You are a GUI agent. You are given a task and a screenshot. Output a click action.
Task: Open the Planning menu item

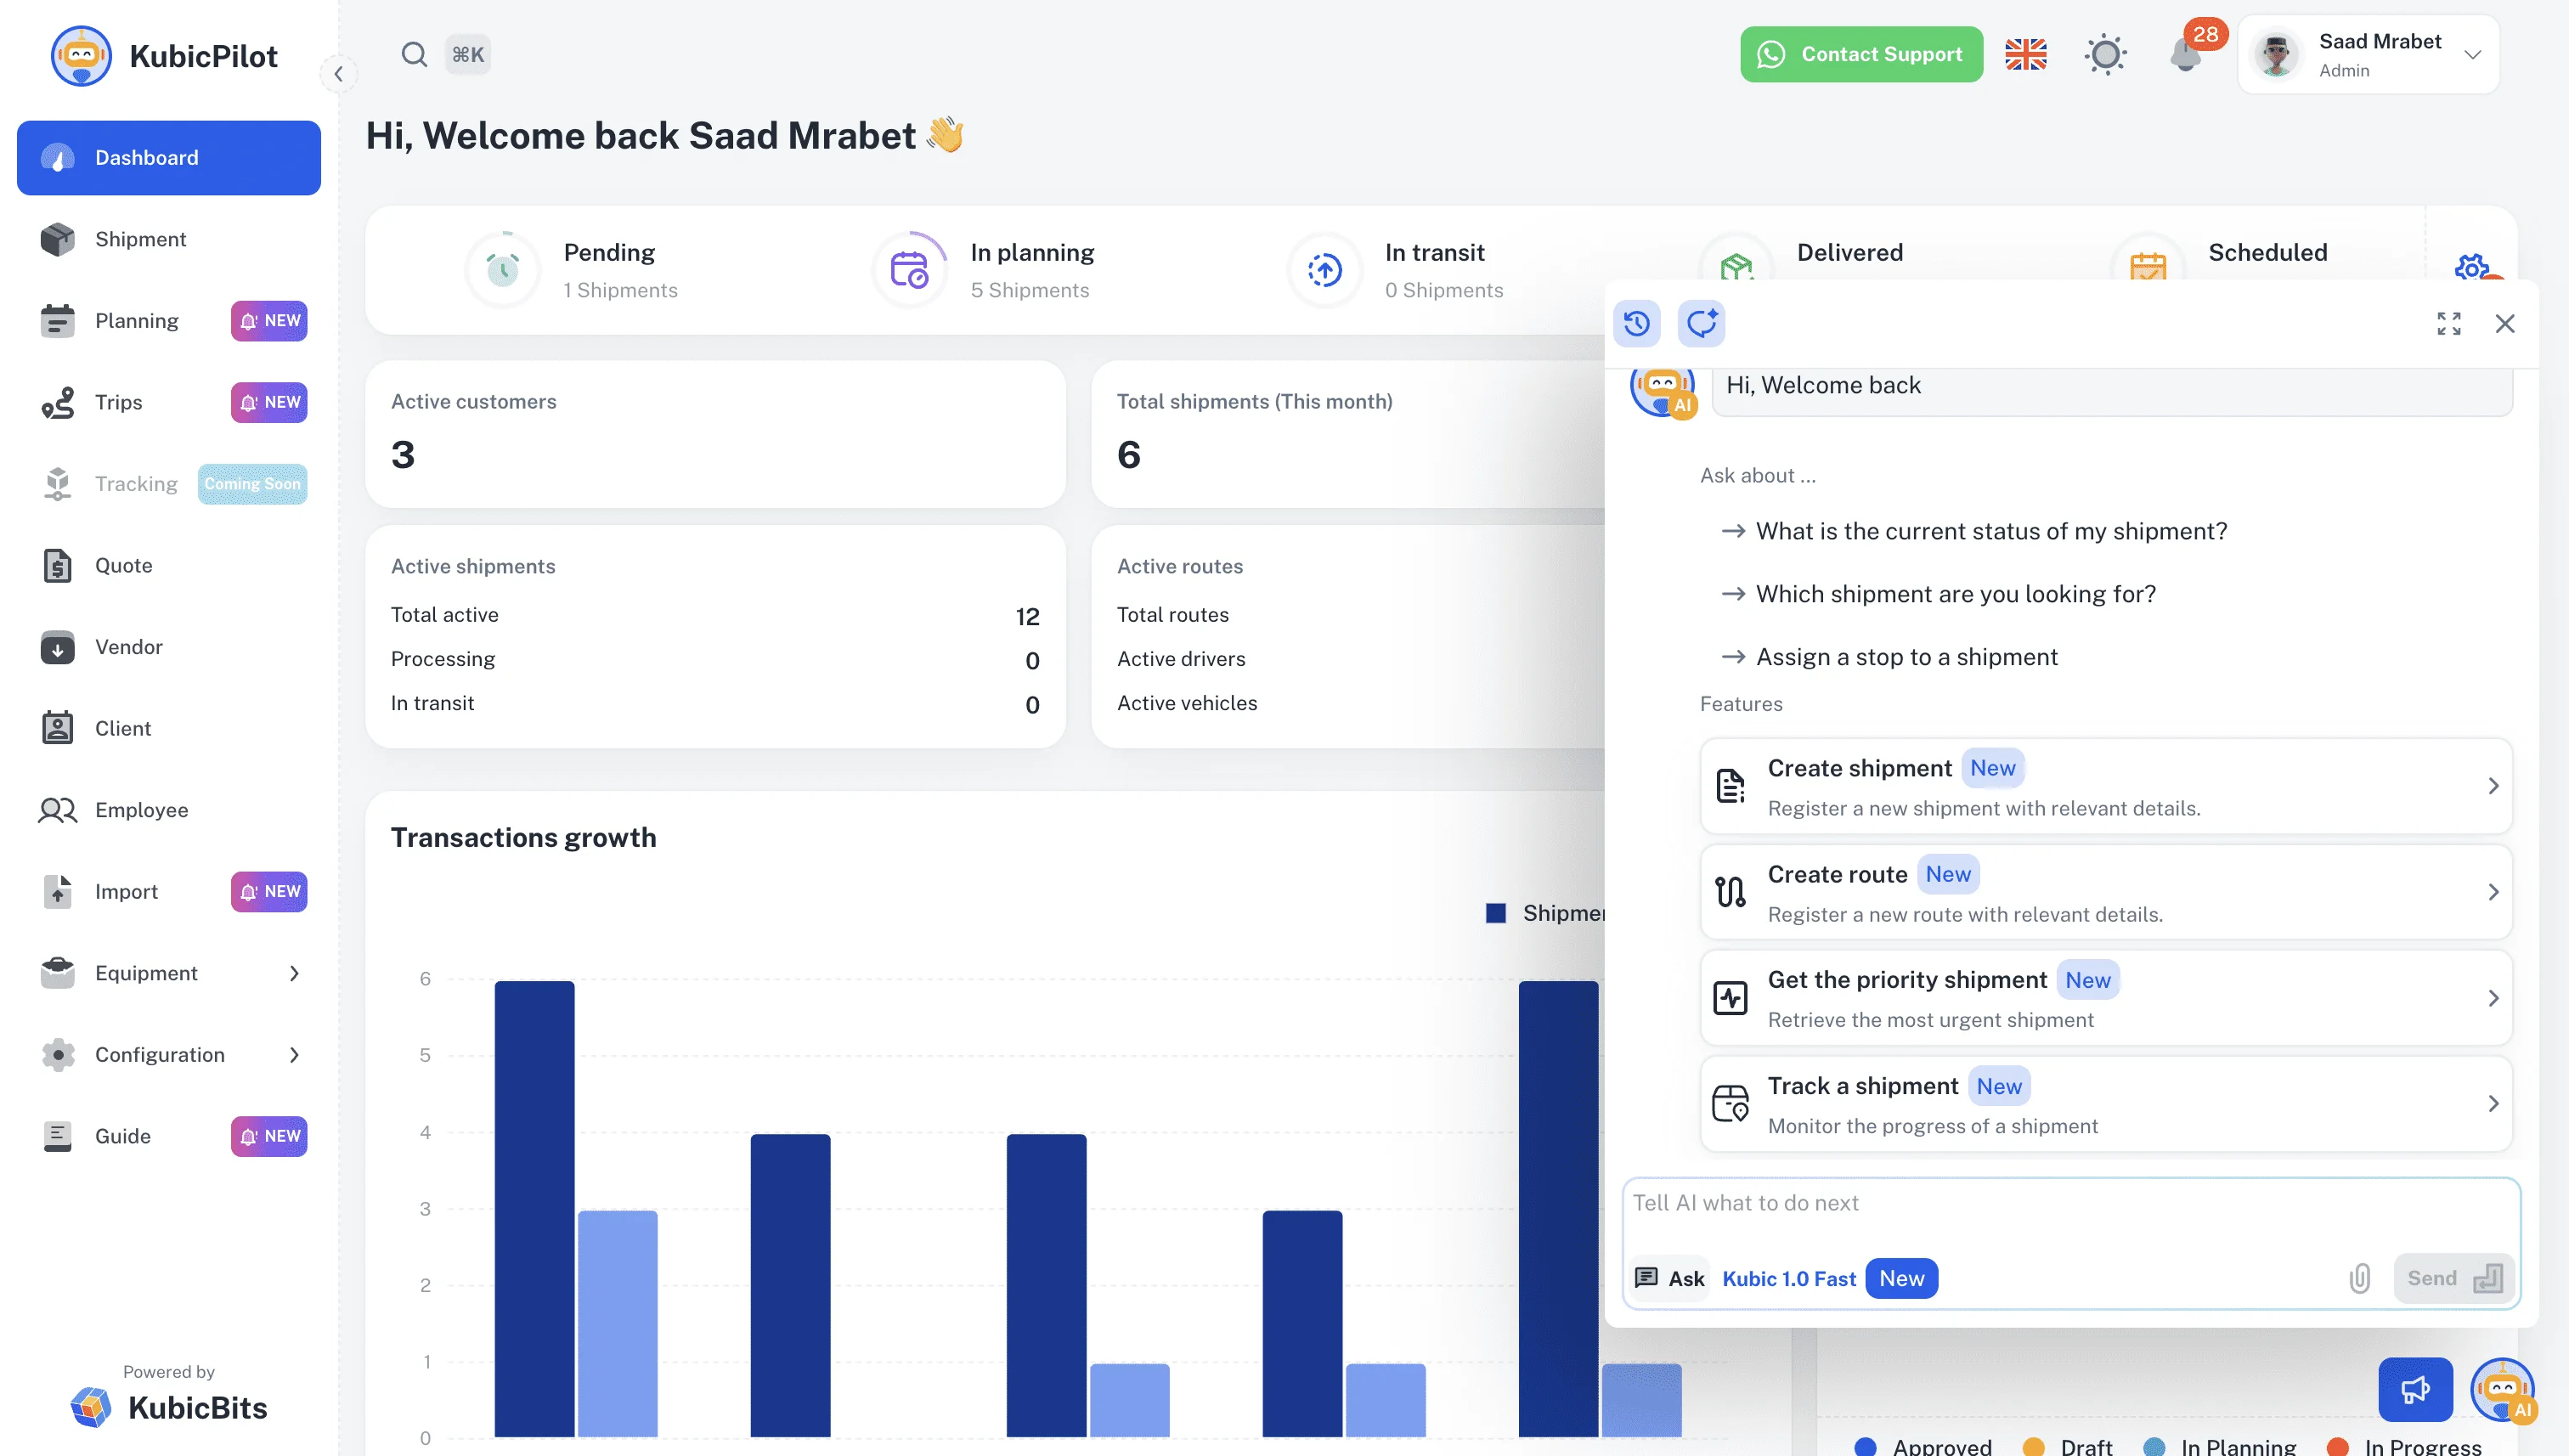pyautogui.click(x=137, y=321)
